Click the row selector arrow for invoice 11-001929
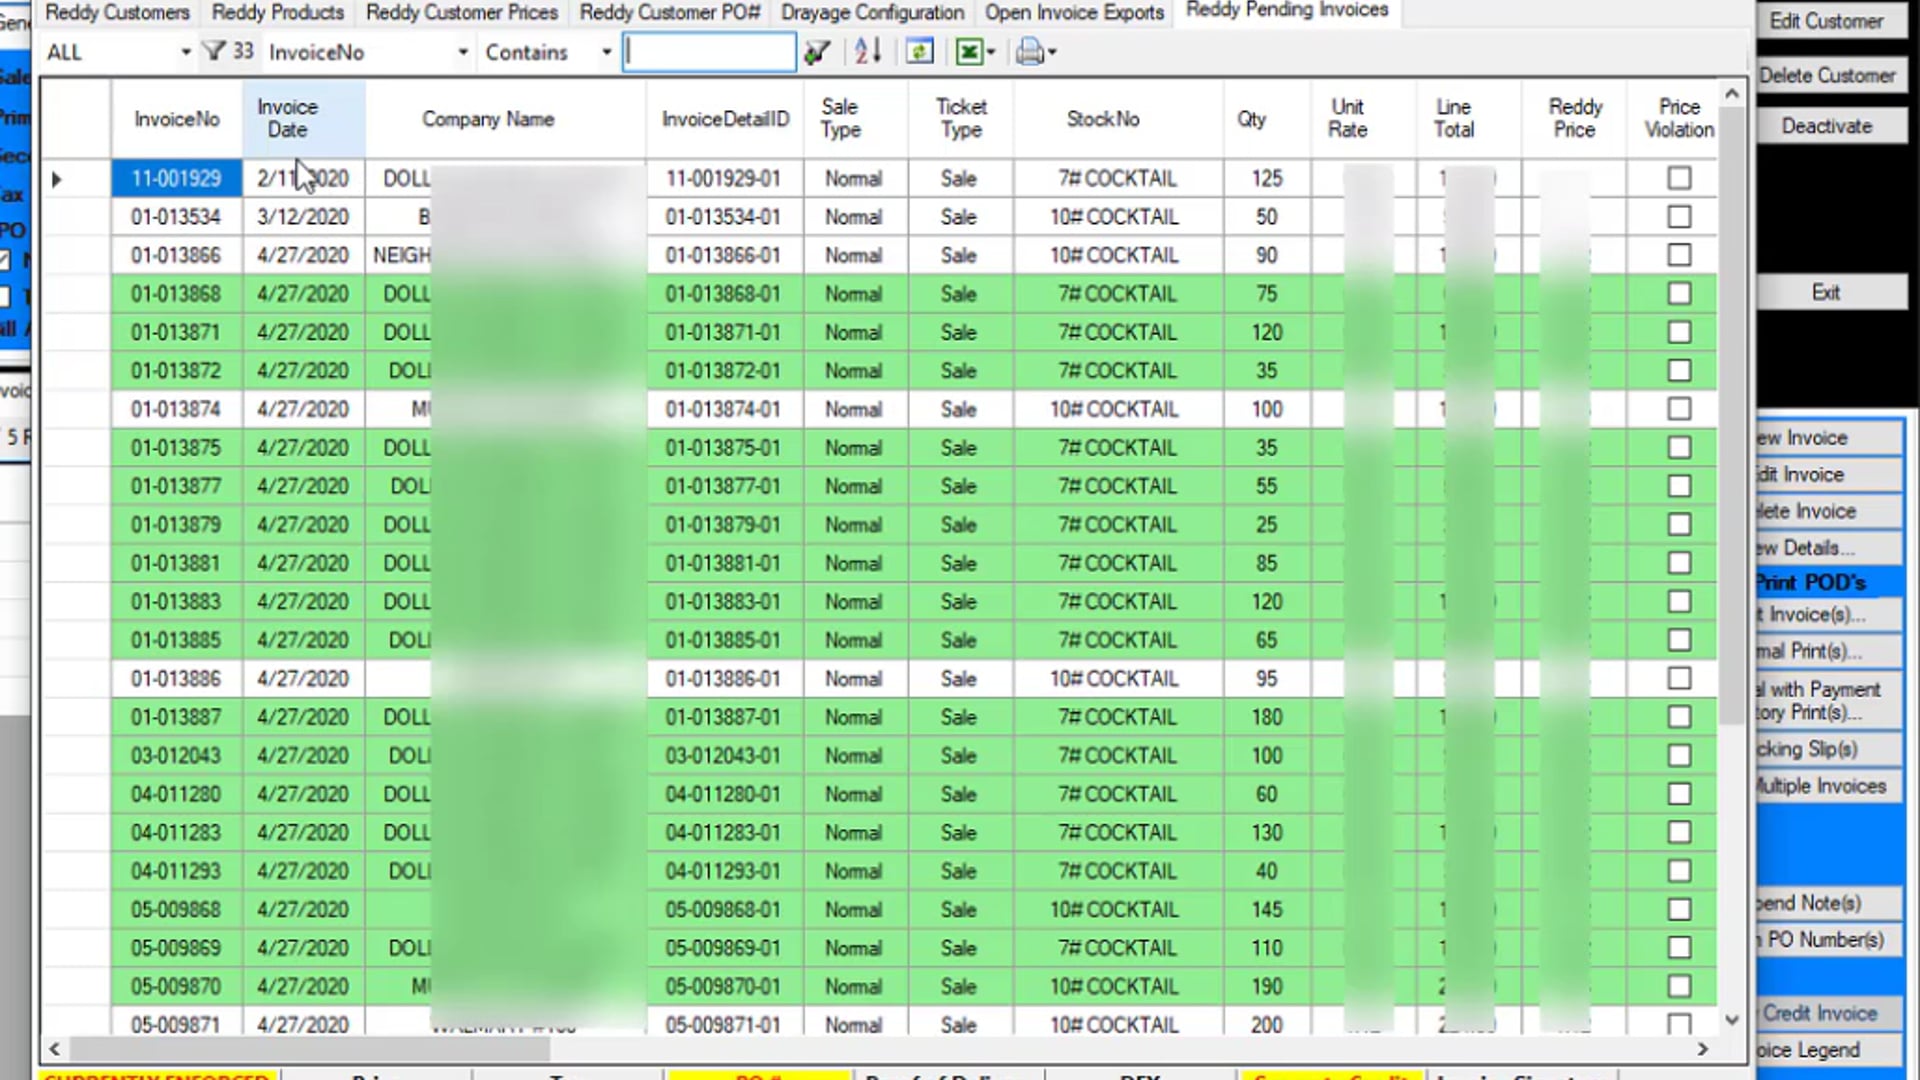The image size is (1920, 1080). 56,179
